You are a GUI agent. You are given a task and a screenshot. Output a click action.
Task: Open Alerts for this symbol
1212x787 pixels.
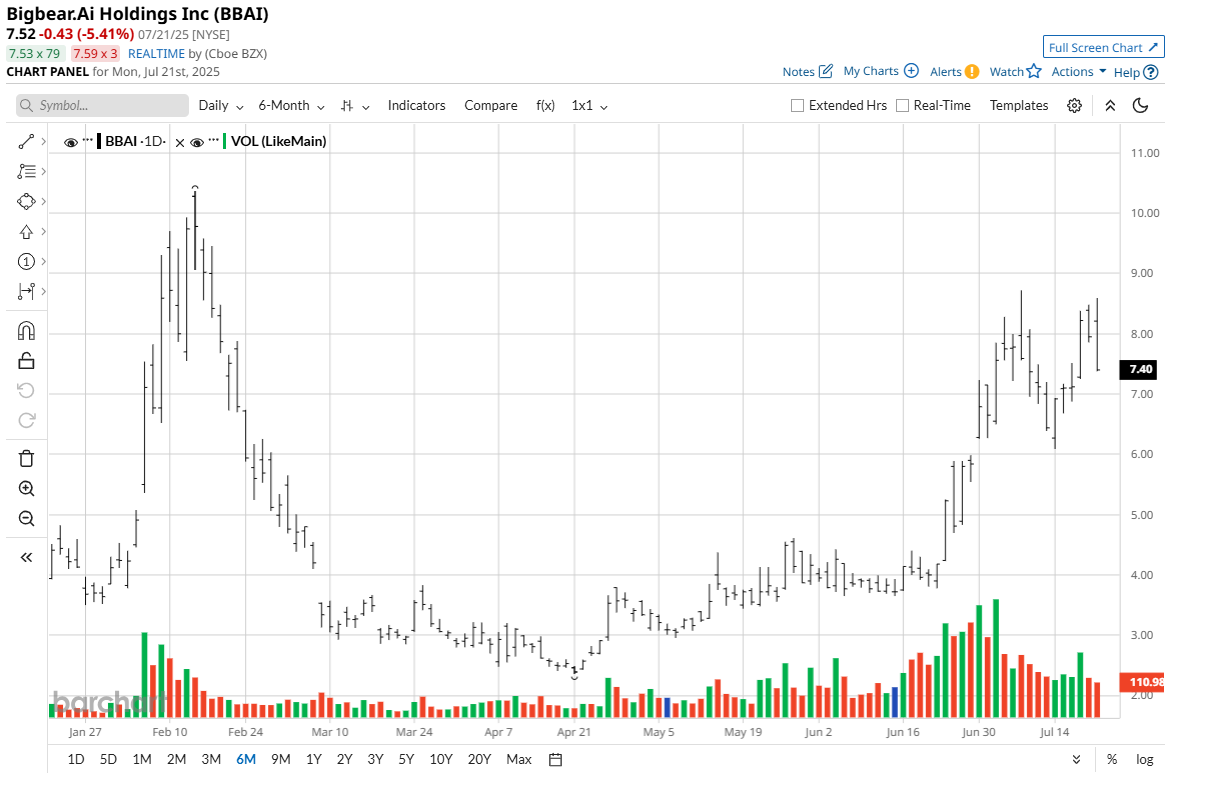[954, 72]
